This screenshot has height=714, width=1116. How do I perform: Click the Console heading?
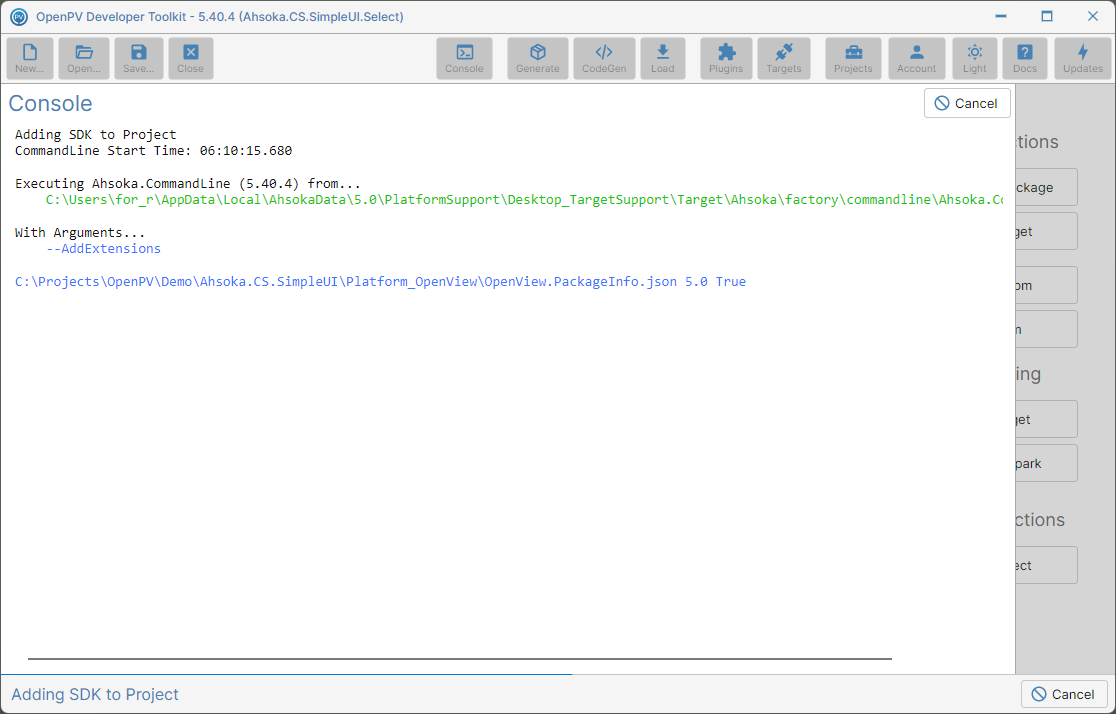(x=51, y=103)
